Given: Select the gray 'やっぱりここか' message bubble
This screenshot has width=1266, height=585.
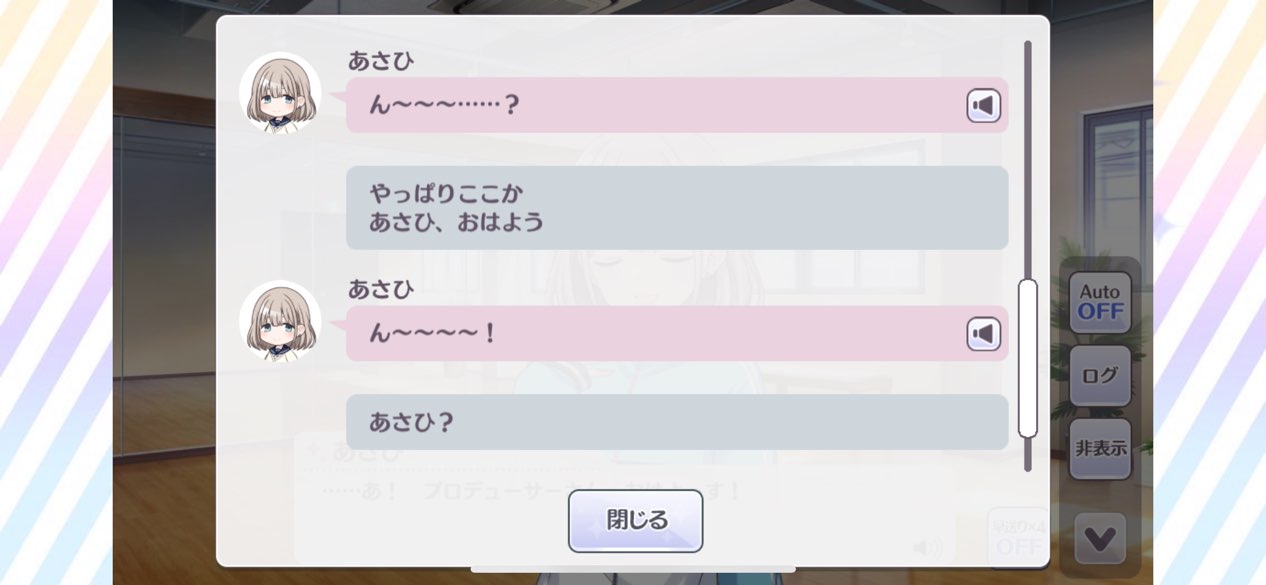Looking at the screenshot, I should point(677,208).
